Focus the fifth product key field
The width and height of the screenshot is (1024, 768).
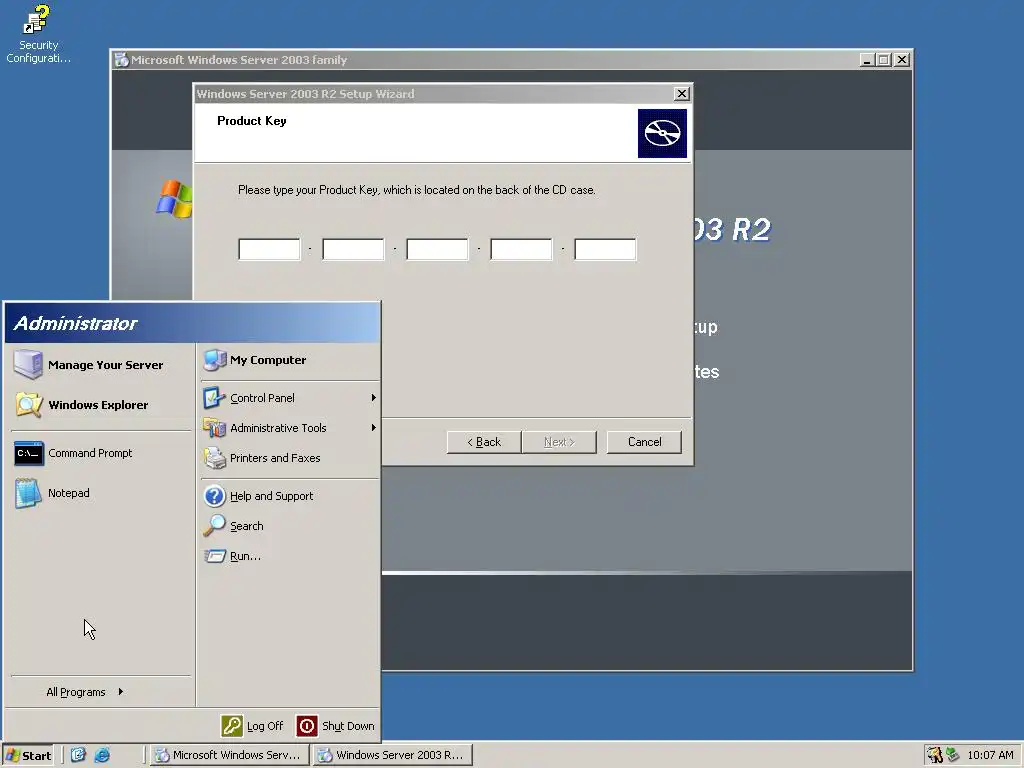pos(605,249)
